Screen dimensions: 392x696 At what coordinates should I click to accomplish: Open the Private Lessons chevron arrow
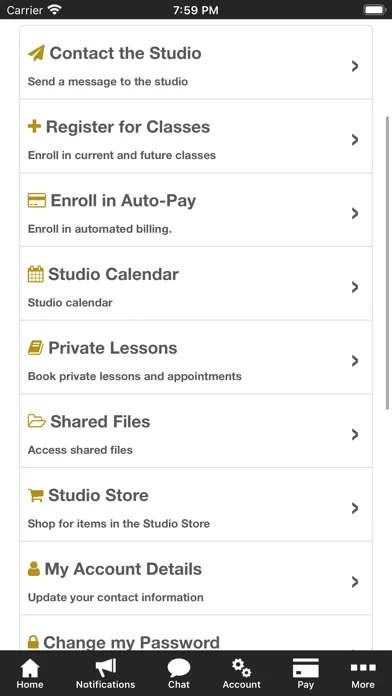(355, 361)
